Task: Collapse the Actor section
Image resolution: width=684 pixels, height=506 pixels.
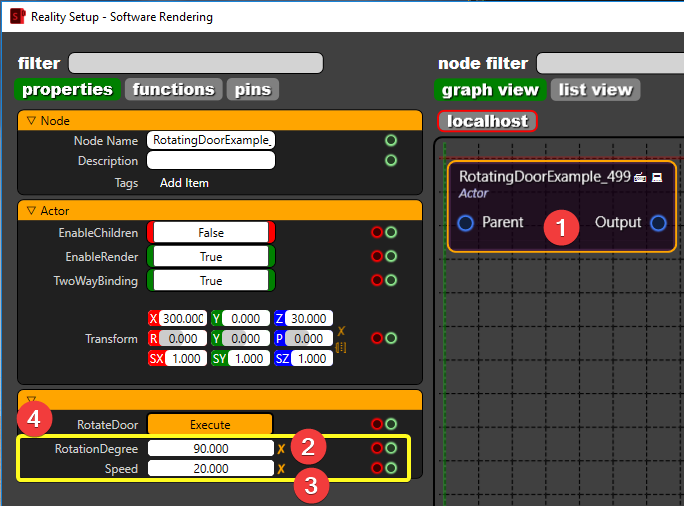Action: (x=31, y=211)
